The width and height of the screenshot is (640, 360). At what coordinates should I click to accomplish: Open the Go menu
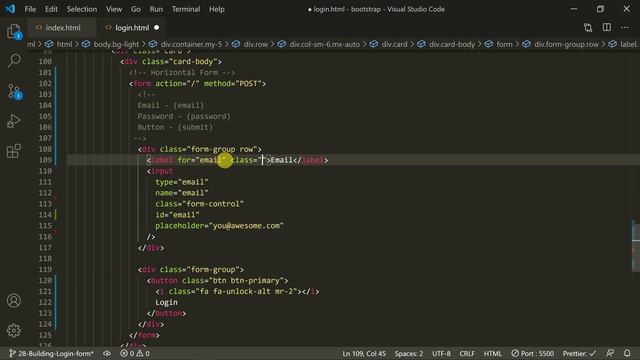click(x=136, y=9)
